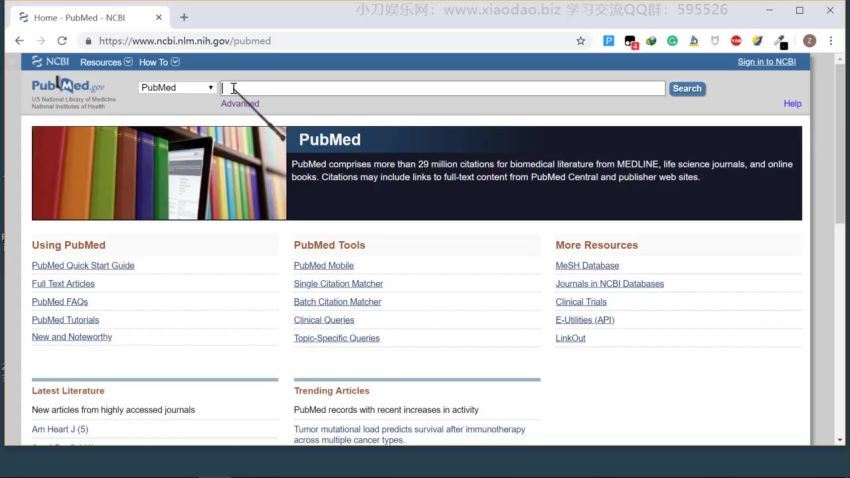Click the colorful shield extension icon
The width and height of the screenshot is (850, 478).
click(757, 41)
